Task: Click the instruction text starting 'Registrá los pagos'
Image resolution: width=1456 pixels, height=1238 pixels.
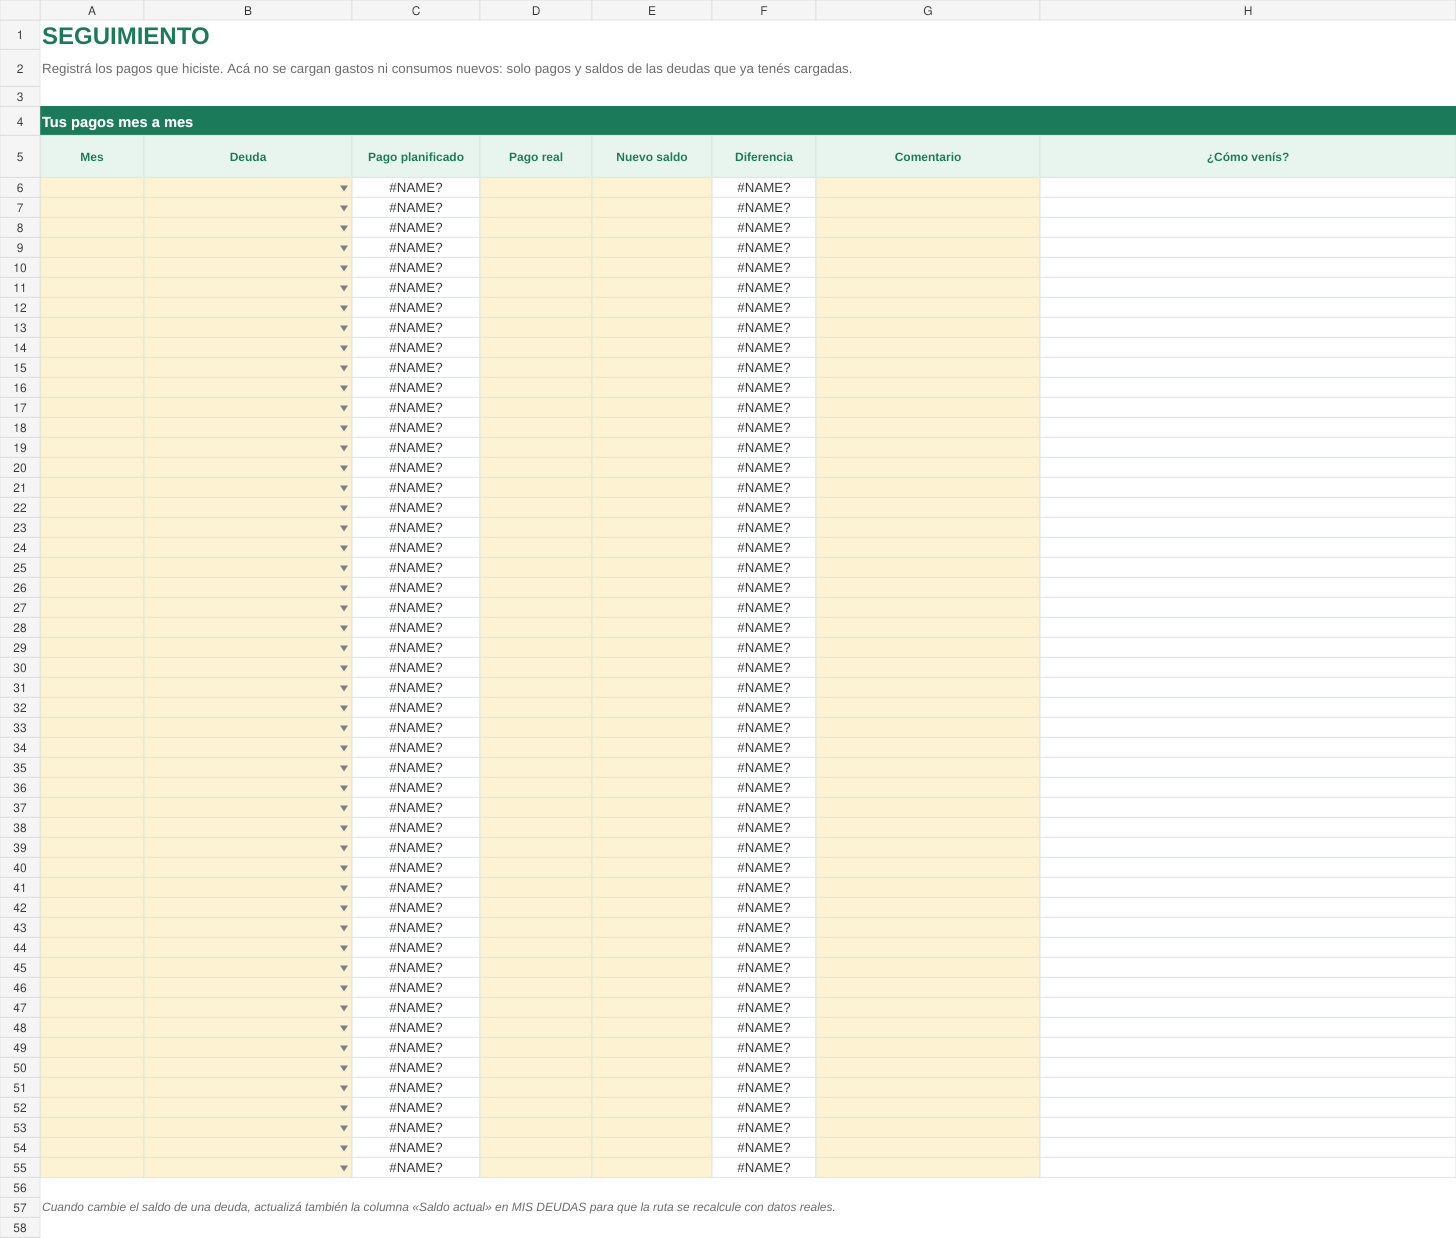Action: (x=447, y=69)
